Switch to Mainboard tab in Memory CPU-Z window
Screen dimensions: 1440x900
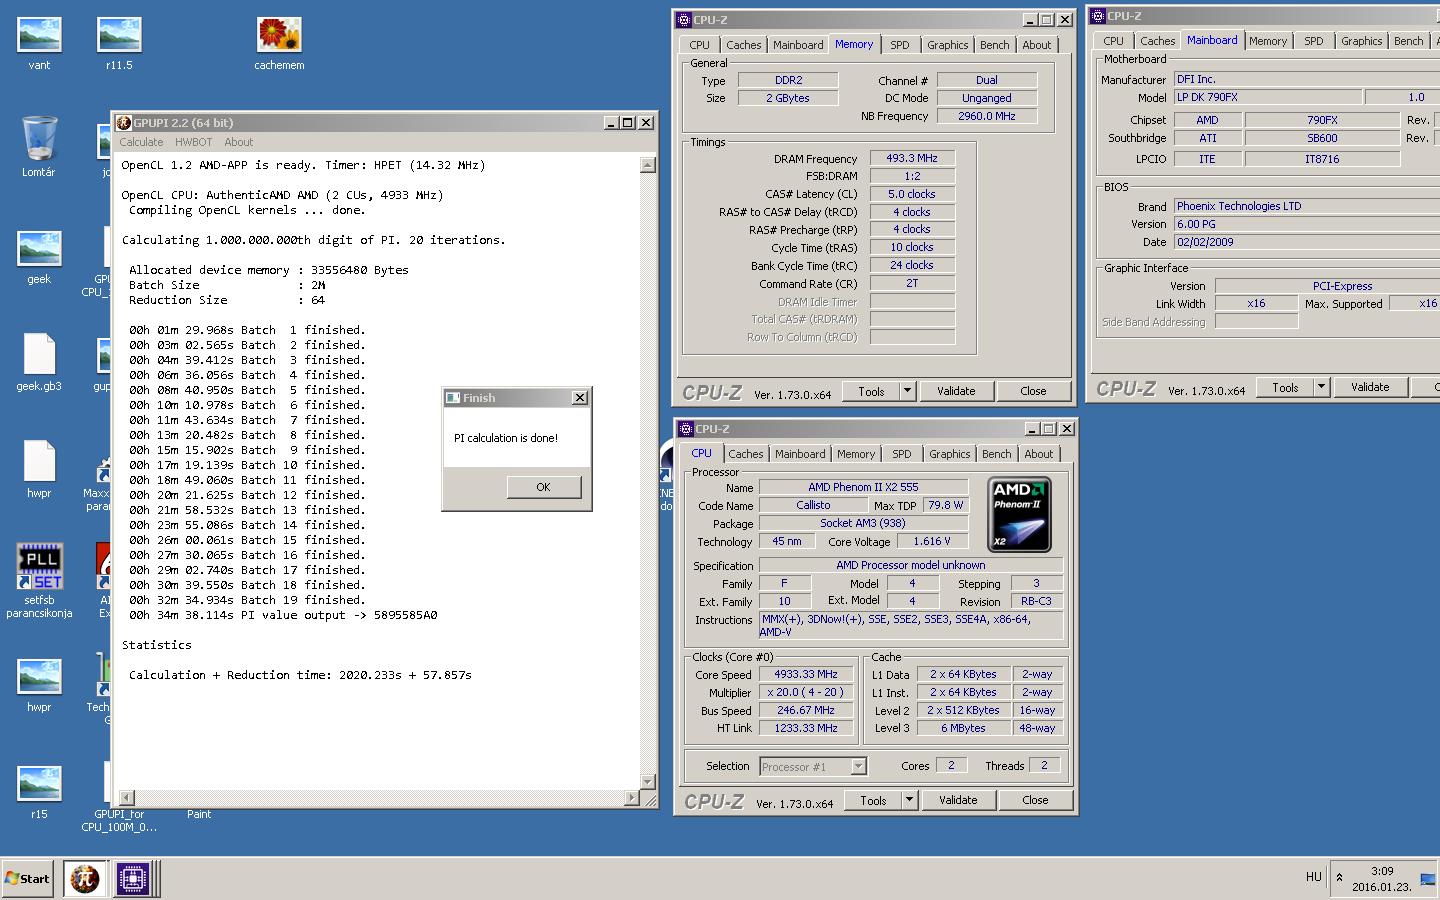[x=798, y=45]
